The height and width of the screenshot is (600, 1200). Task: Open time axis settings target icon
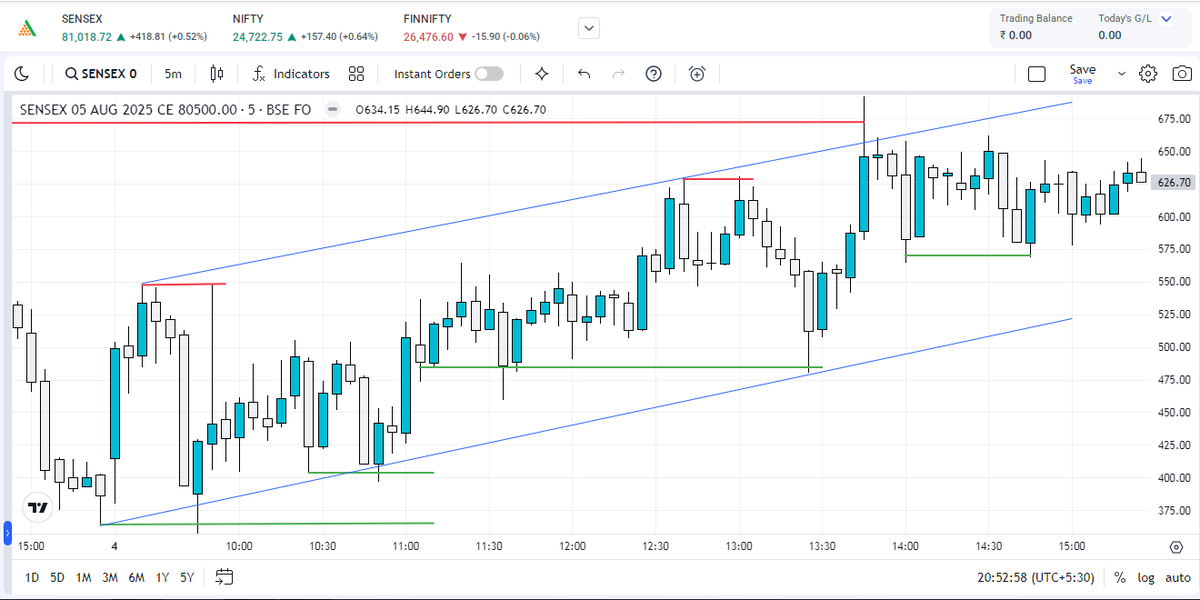click(1176, 547)
